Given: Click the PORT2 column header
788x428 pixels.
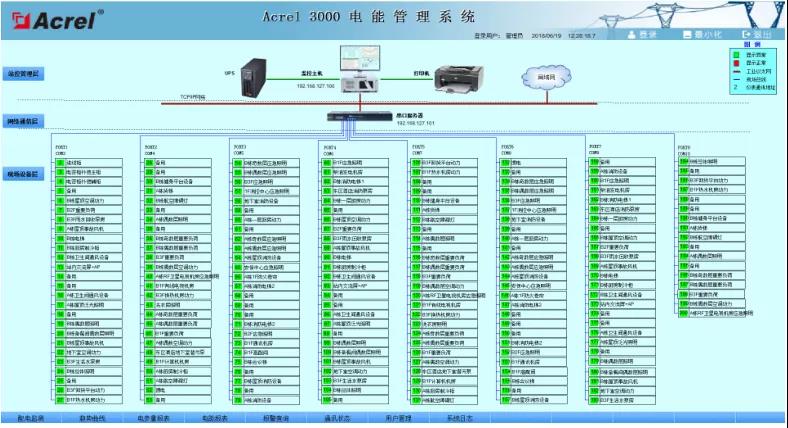Looking at the screenshot, I should coord(151,147).
